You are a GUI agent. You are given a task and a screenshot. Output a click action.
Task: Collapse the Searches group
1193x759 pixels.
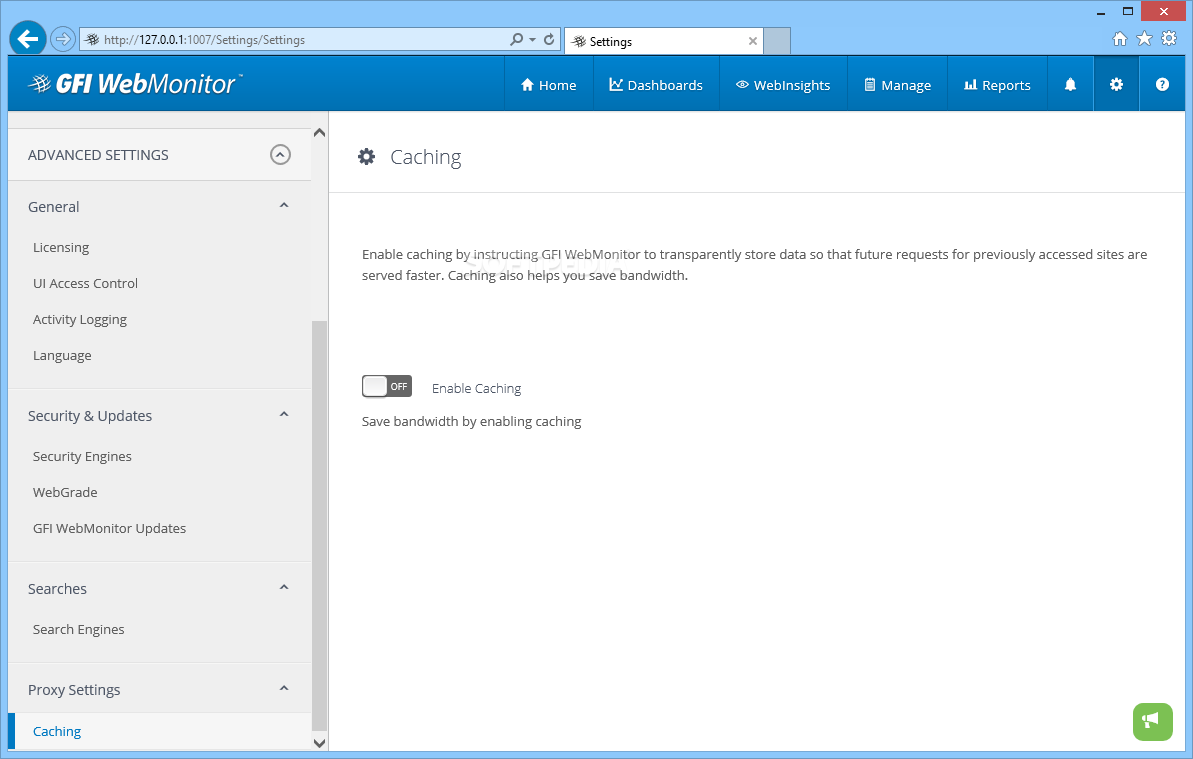(x=284, y=587)
